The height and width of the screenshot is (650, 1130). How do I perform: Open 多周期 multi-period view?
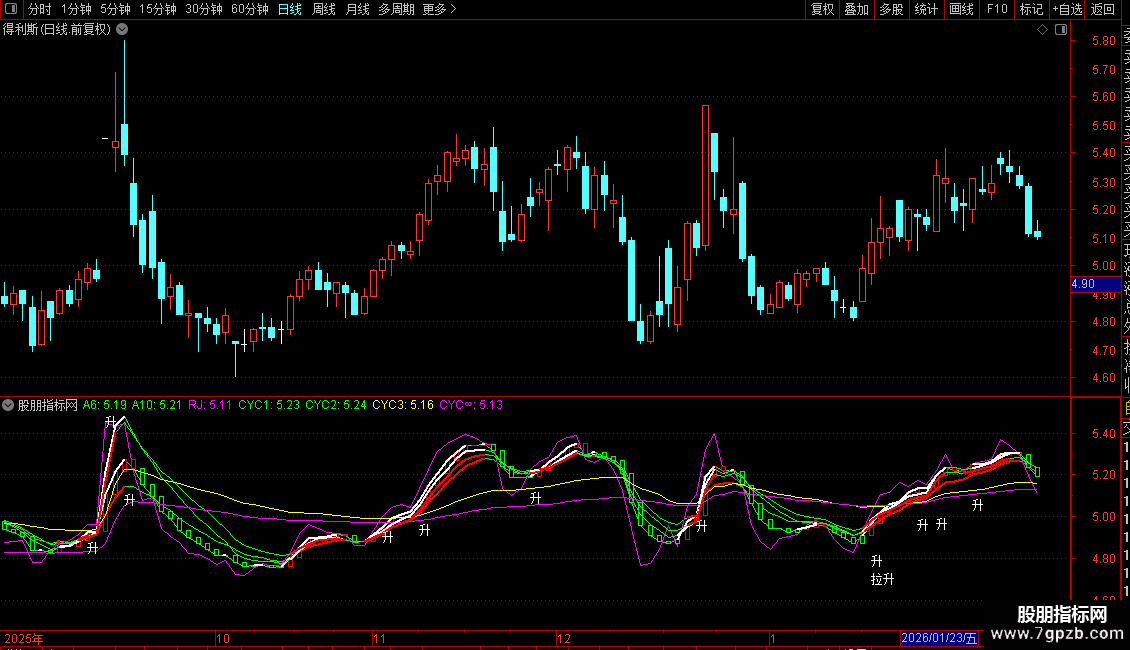(x=396, y=9)
